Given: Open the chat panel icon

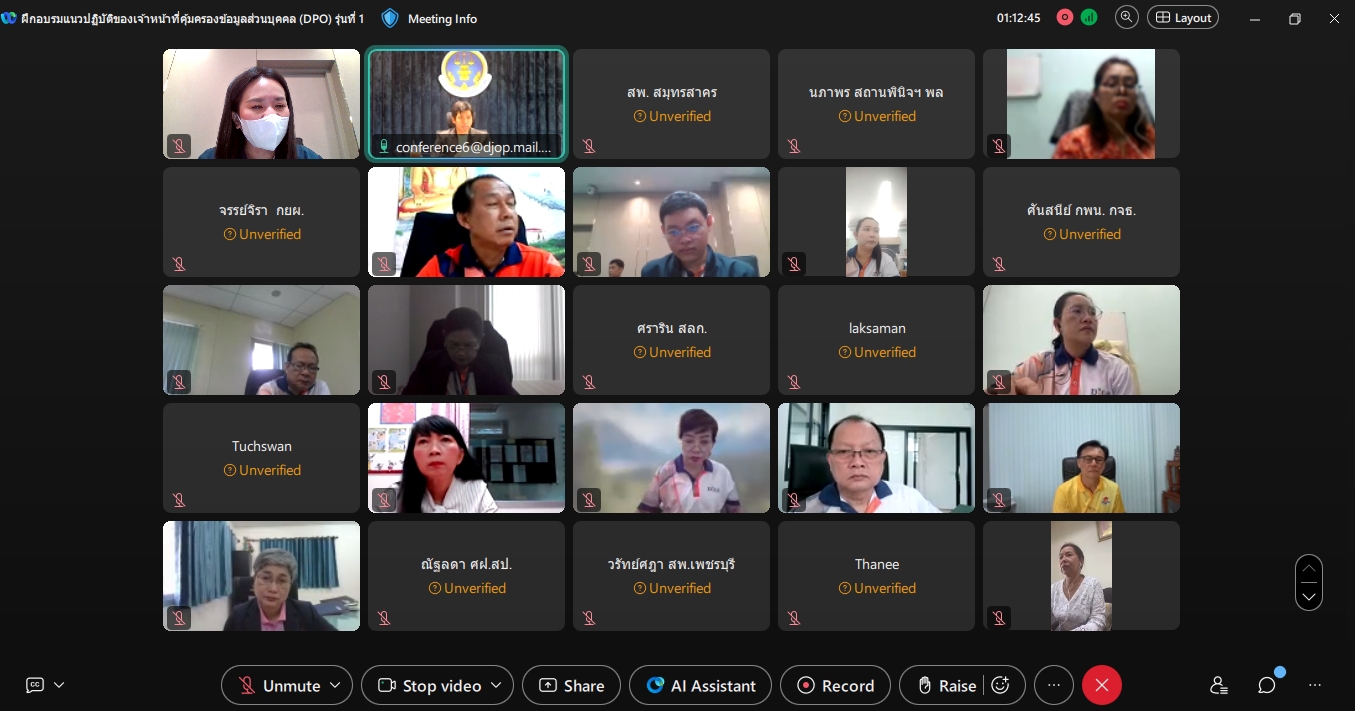Looking at the screenshot, I should pyautogui.click(x=1267, y=685).
